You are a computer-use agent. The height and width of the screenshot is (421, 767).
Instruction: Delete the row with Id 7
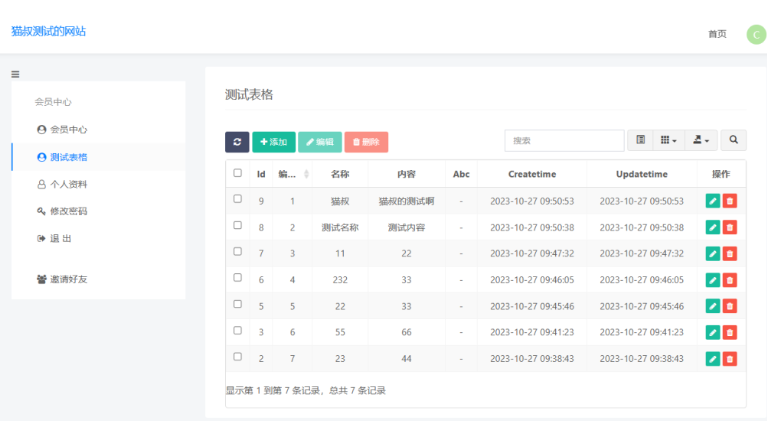[x=730, y=254]
